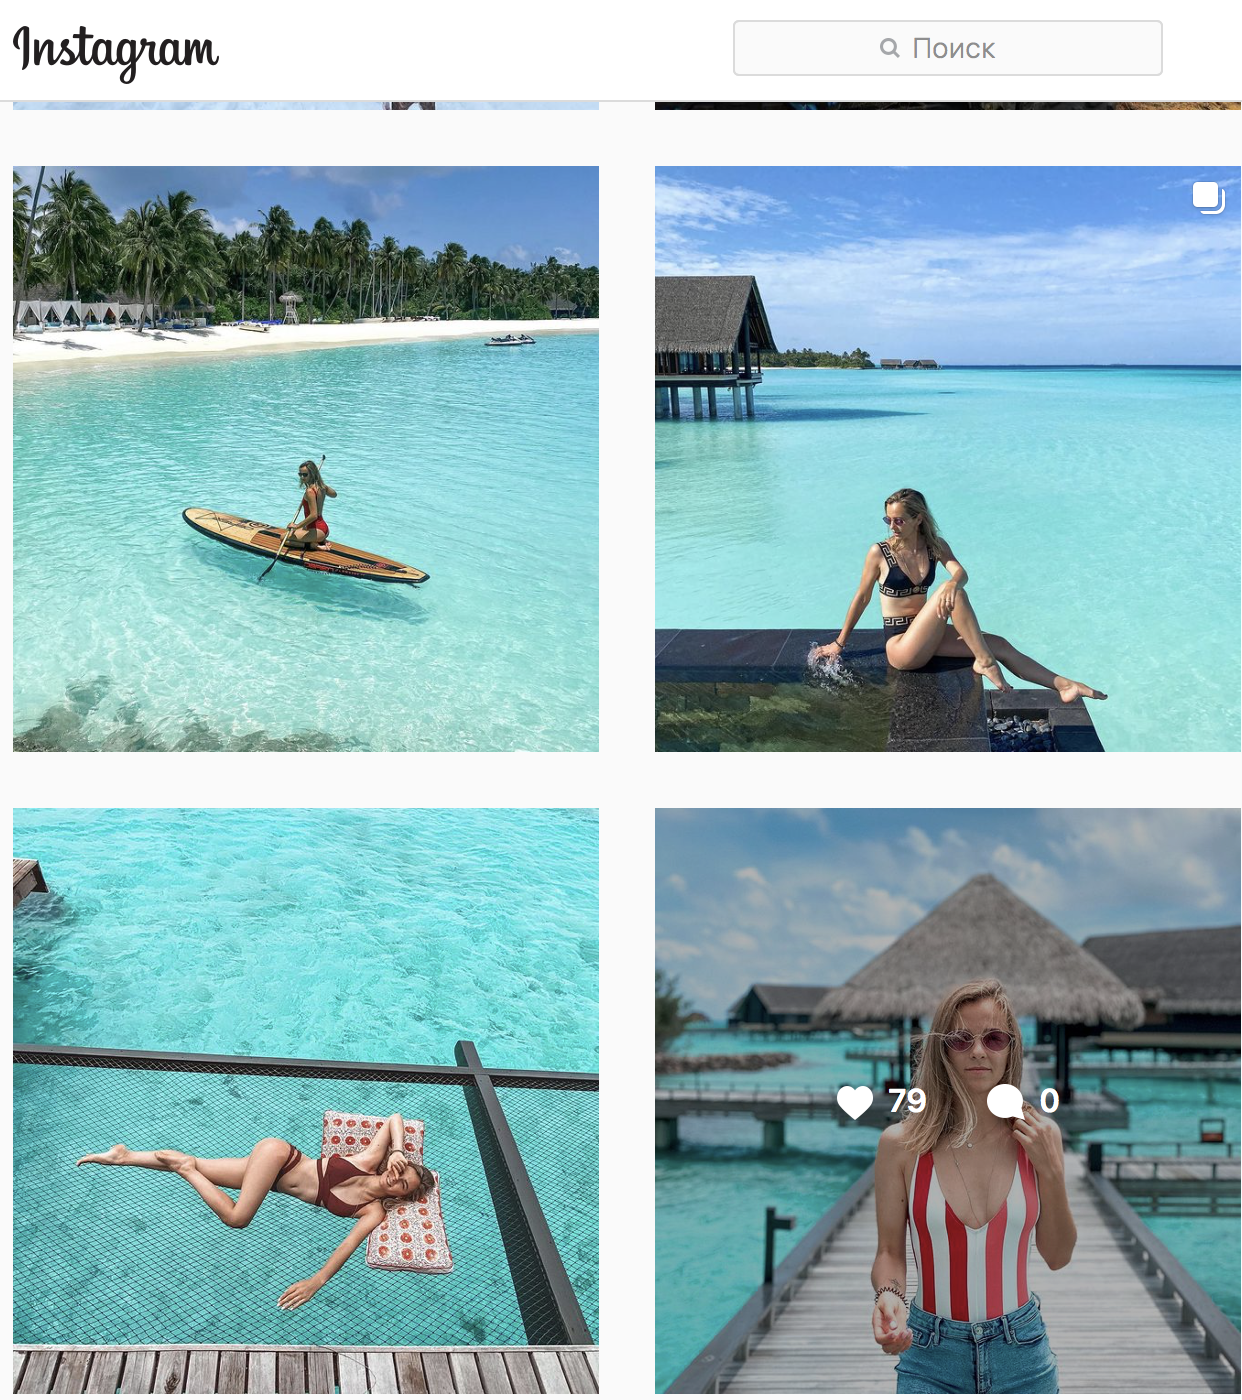Click the multi-photo carousel icon on post
Screen dimensions: 1242x1400
tap(1208, 197)
